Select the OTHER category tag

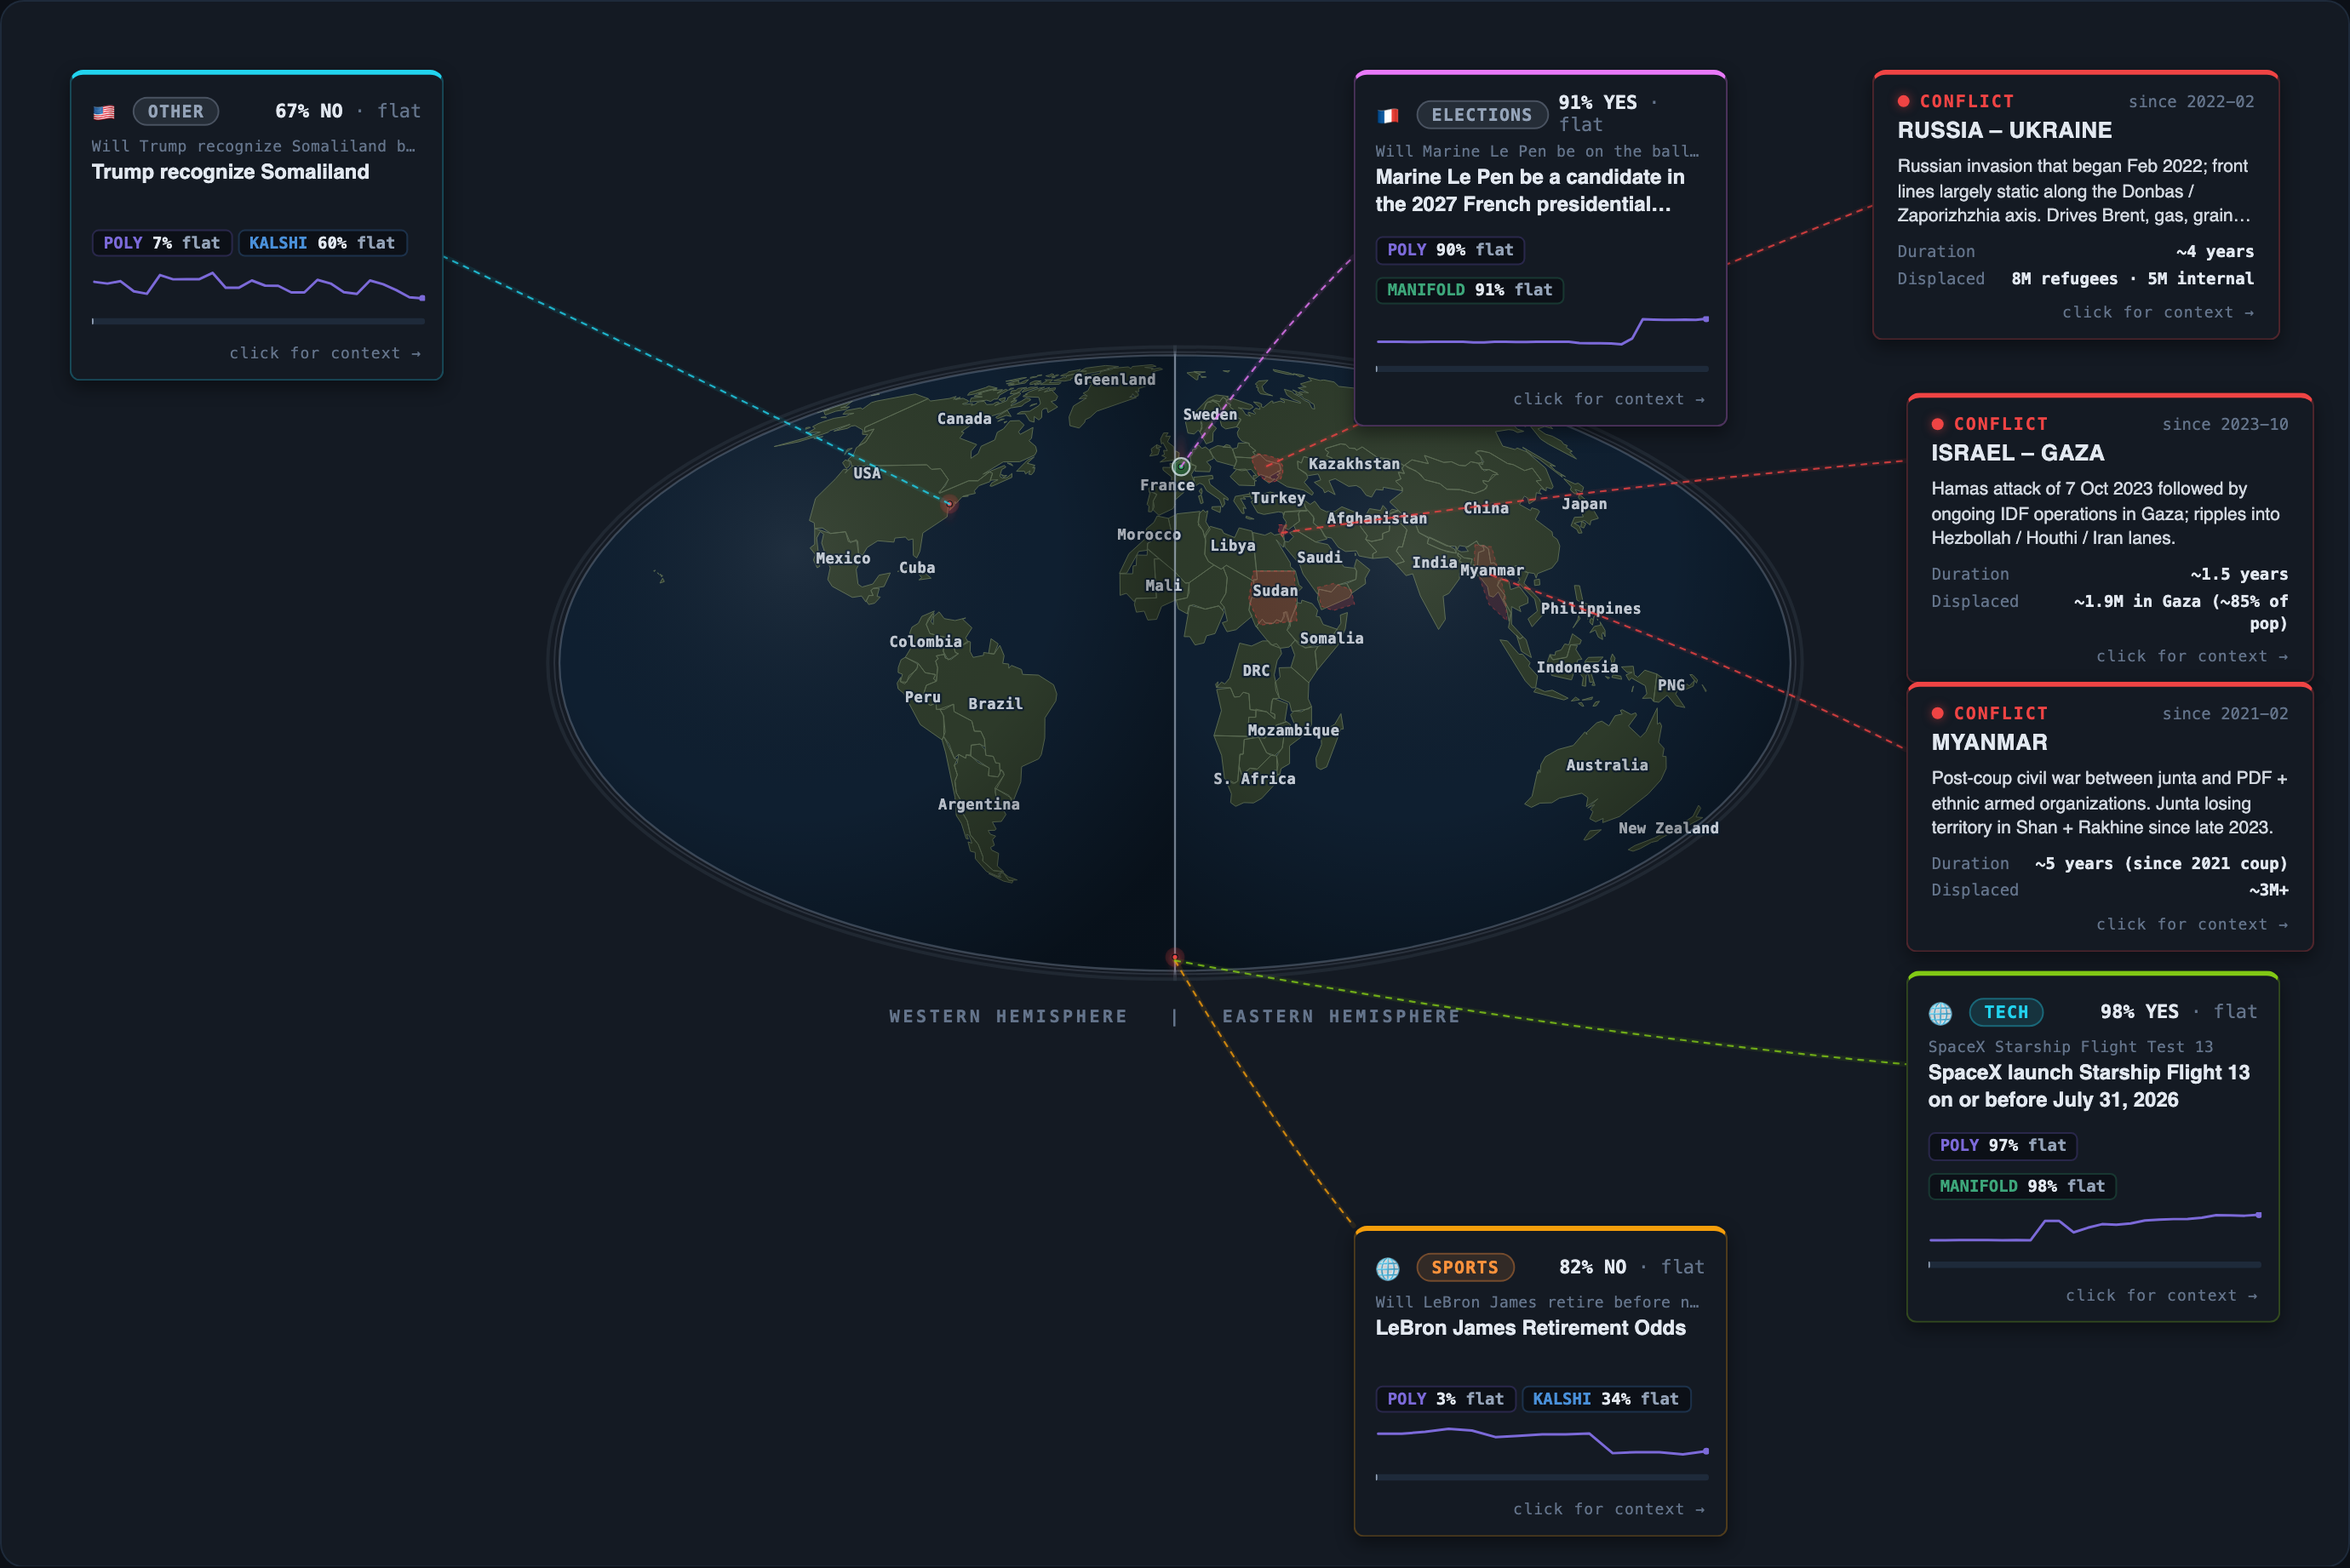[x=175, y=111]
